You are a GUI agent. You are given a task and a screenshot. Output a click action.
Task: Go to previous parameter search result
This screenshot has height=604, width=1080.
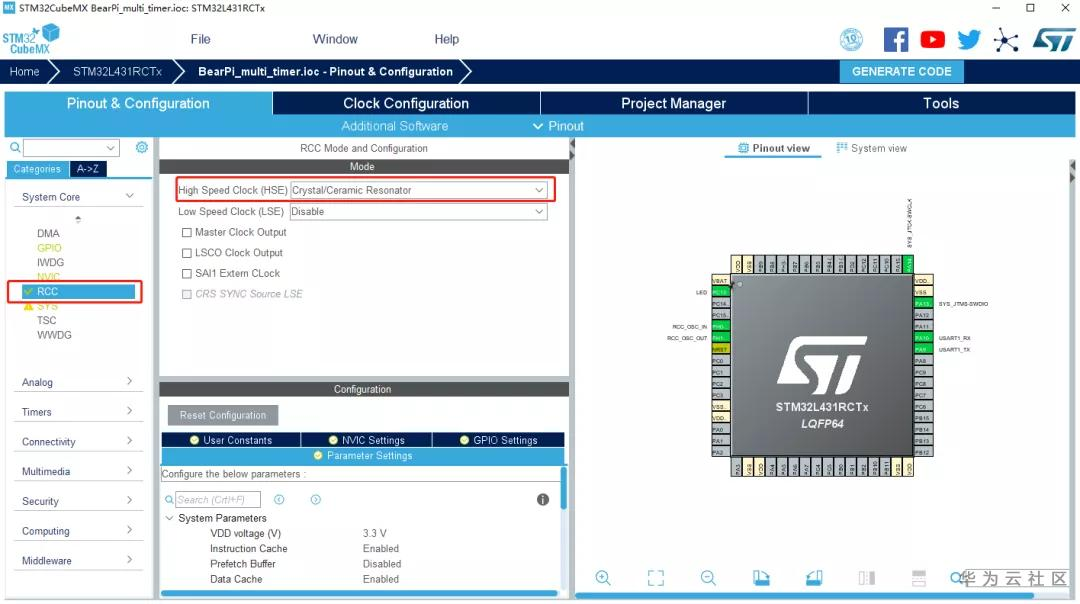click(x=279, y=499)
